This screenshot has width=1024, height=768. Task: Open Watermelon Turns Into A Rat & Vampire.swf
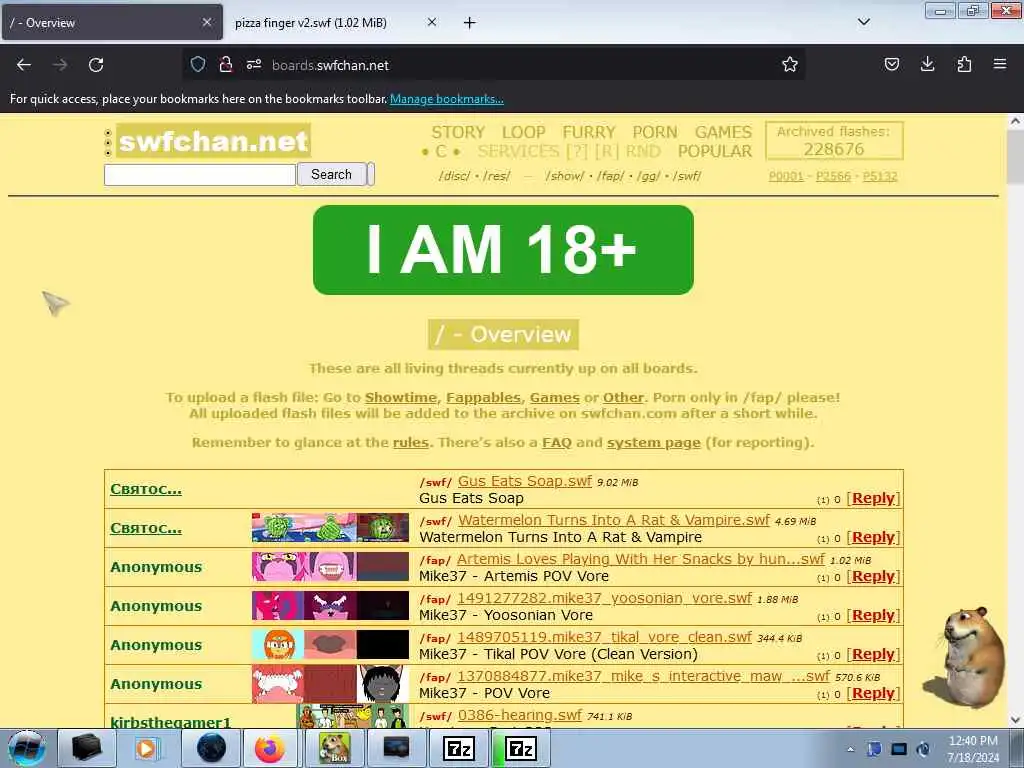pyautogui.click(x=614, y=520)
